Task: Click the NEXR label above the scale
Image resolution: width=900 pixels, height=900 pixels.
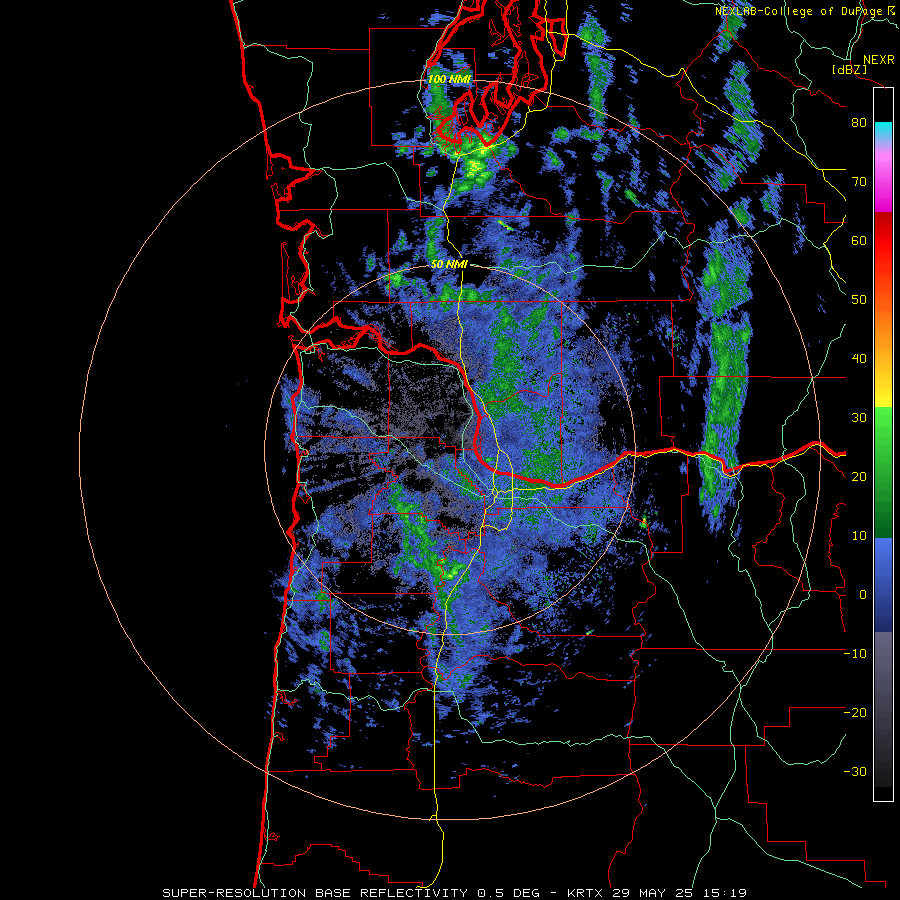Action: click(x=878, y=60)
